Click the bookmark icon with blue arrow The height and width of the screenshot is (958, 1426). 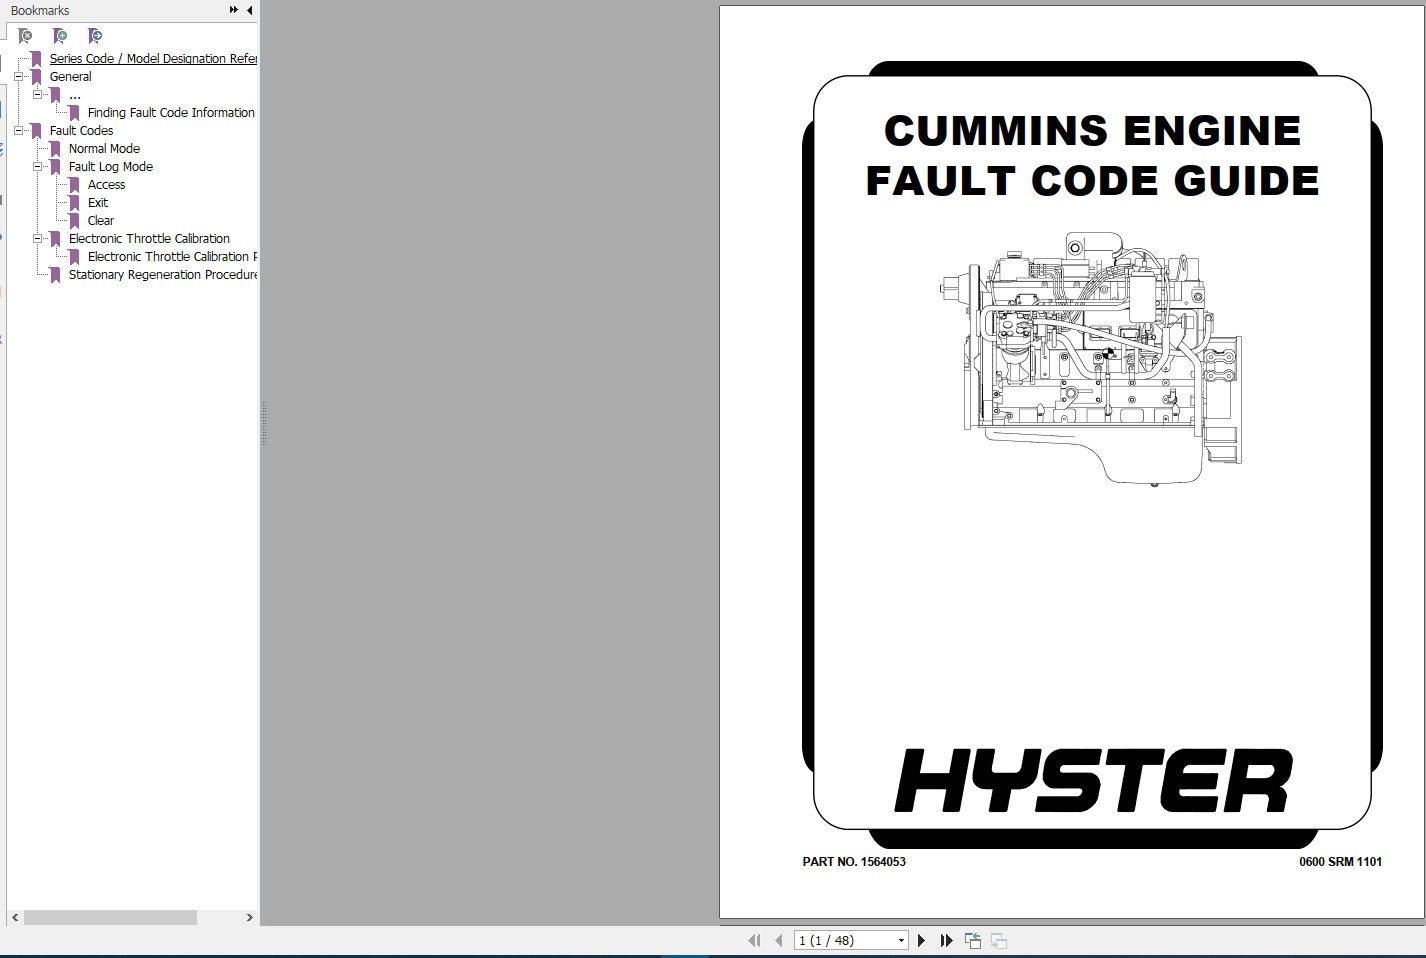[x=95, y=36]
